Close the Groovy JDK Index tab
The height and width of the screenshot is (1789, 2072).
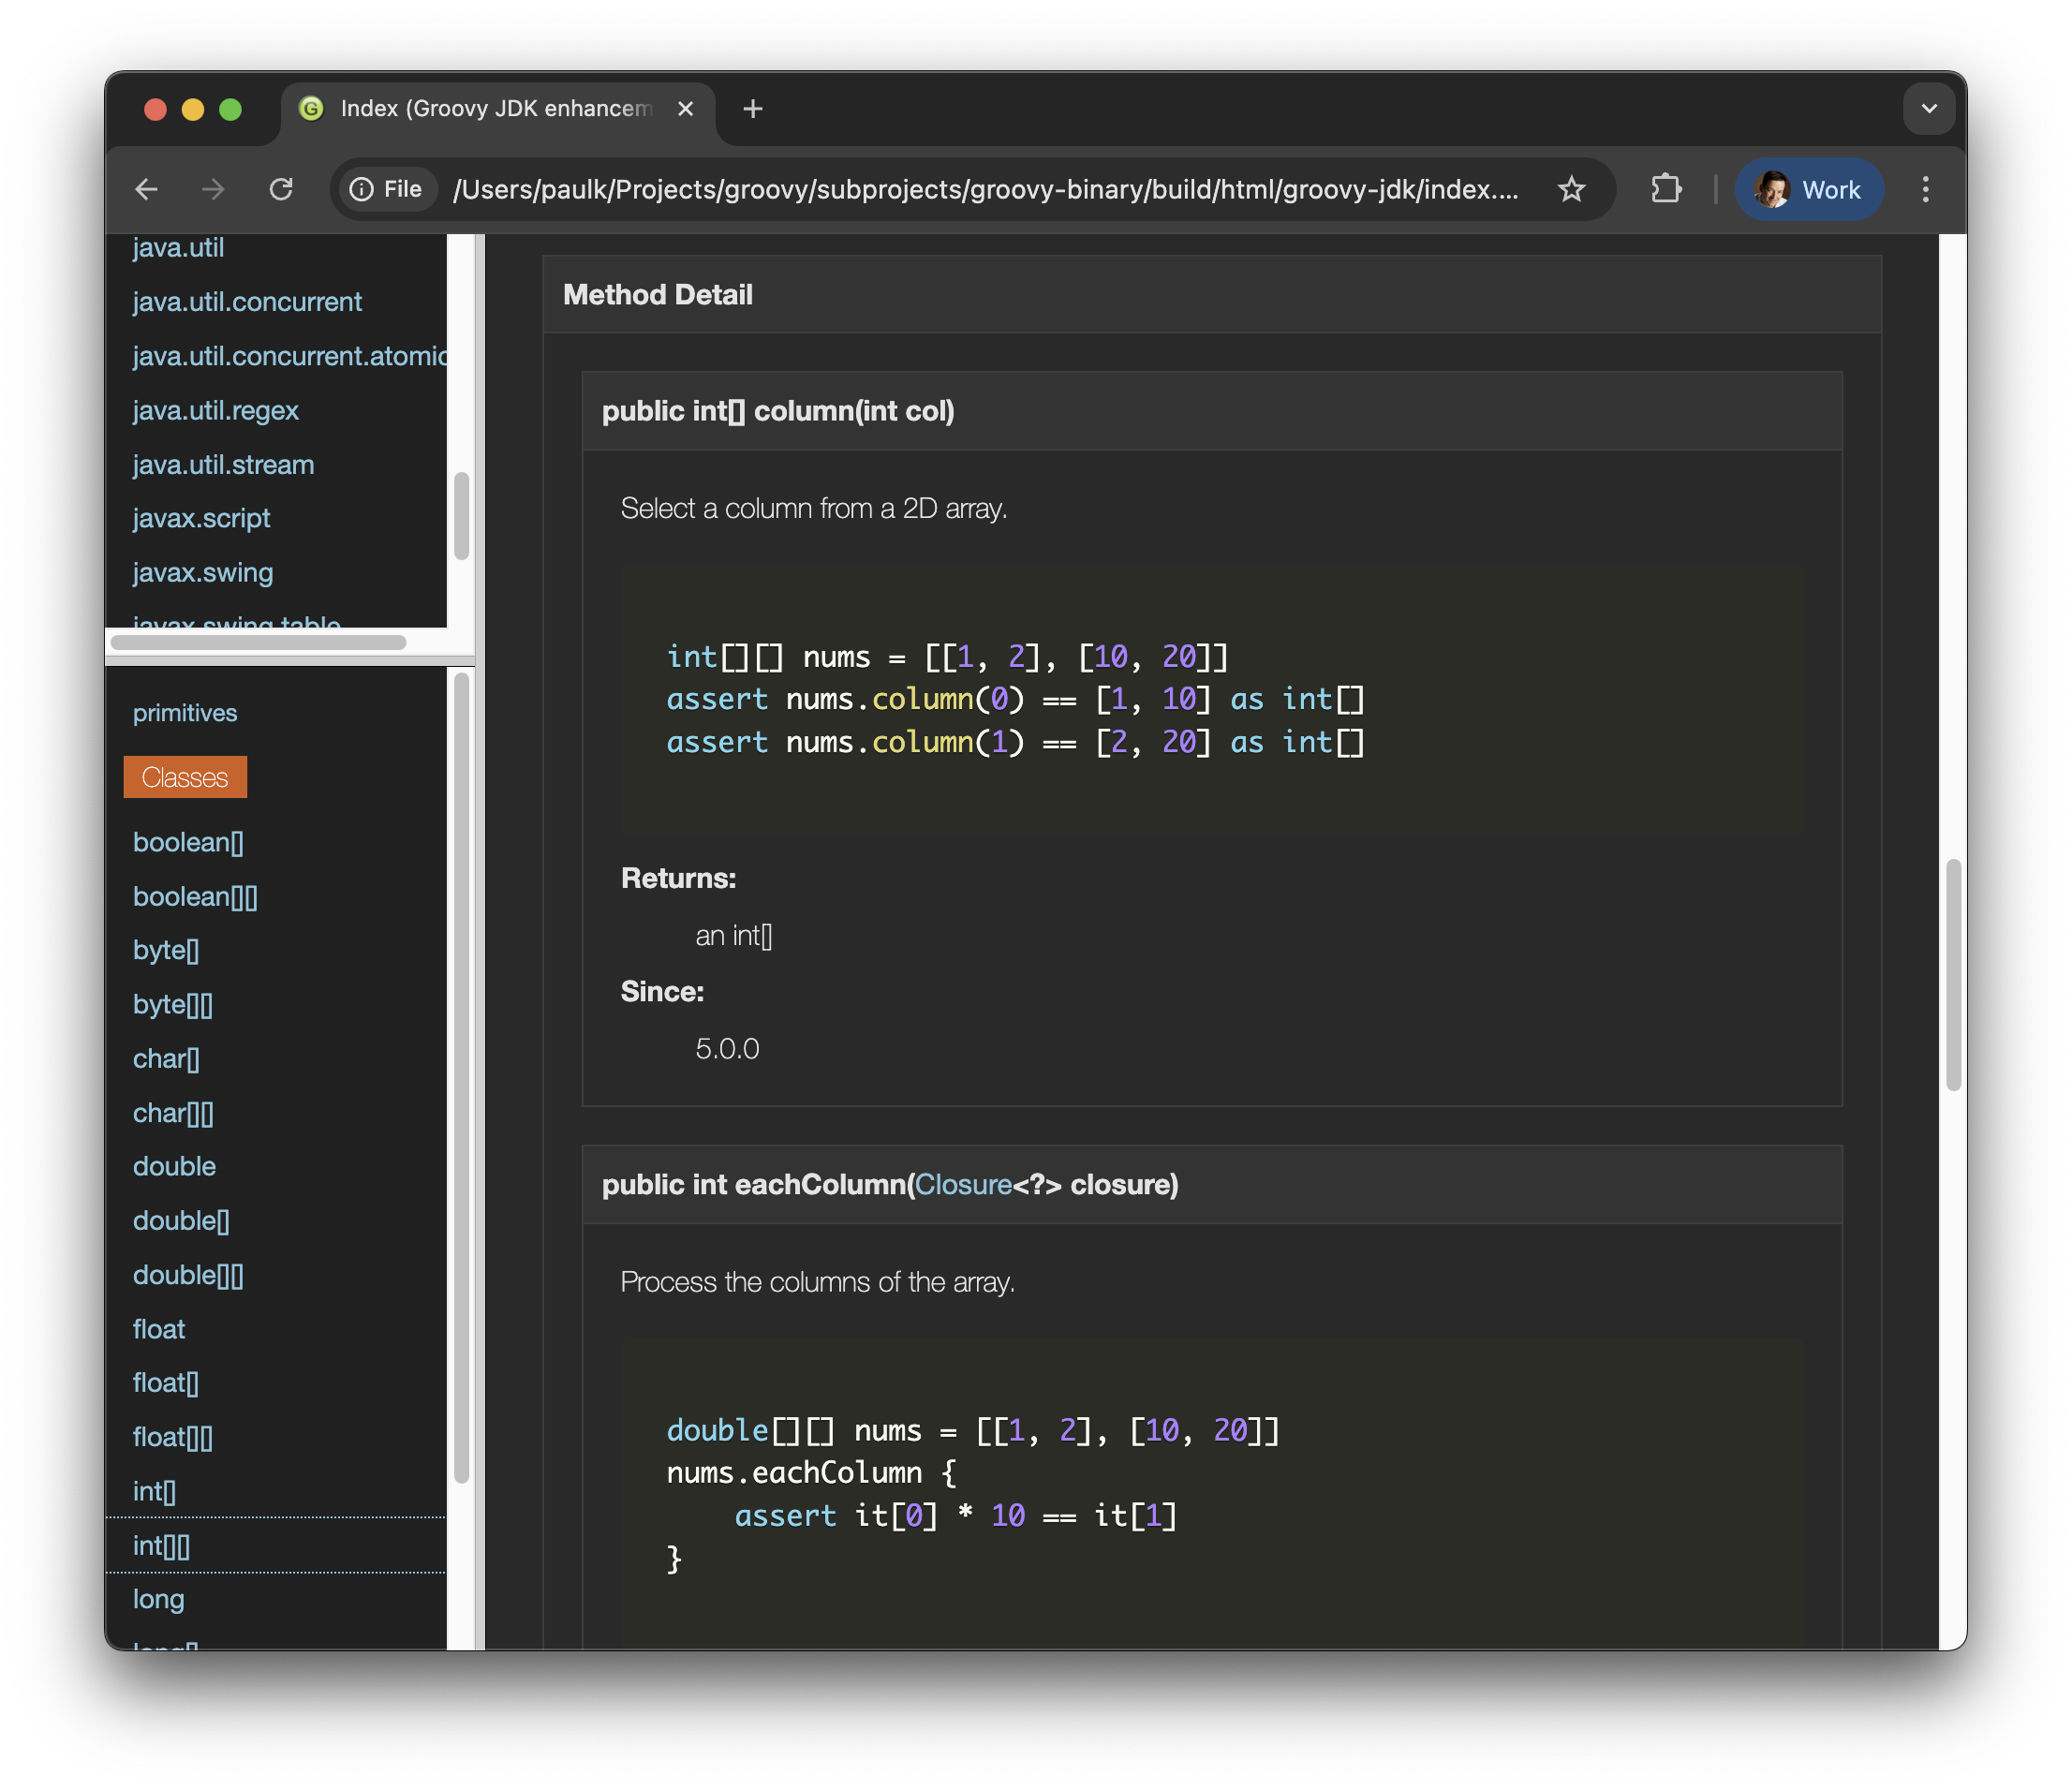pos(685,108)
